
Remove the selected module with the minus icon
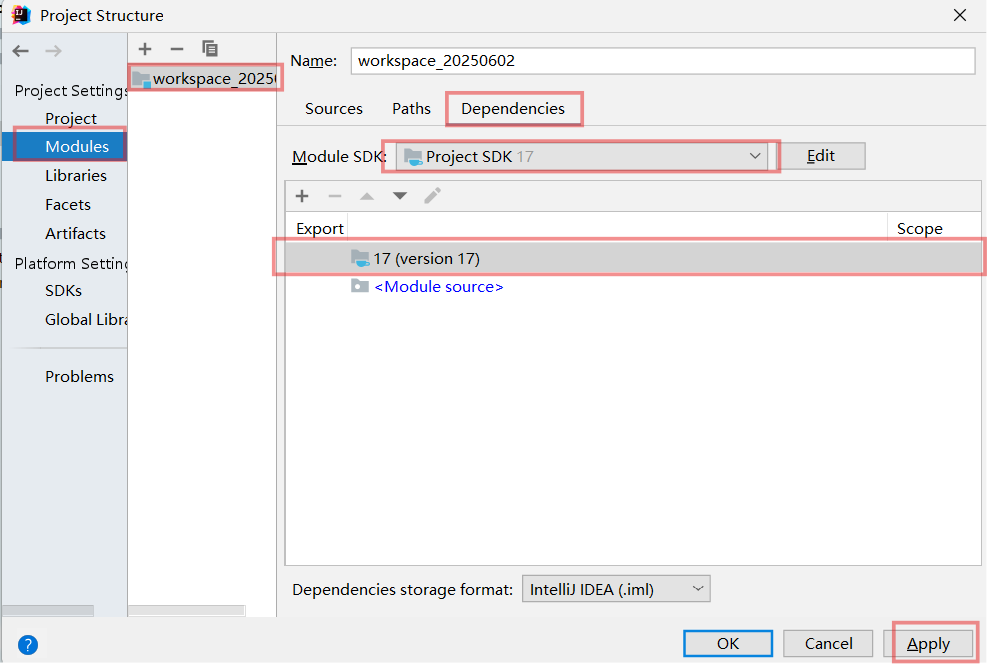click(177, 49)
